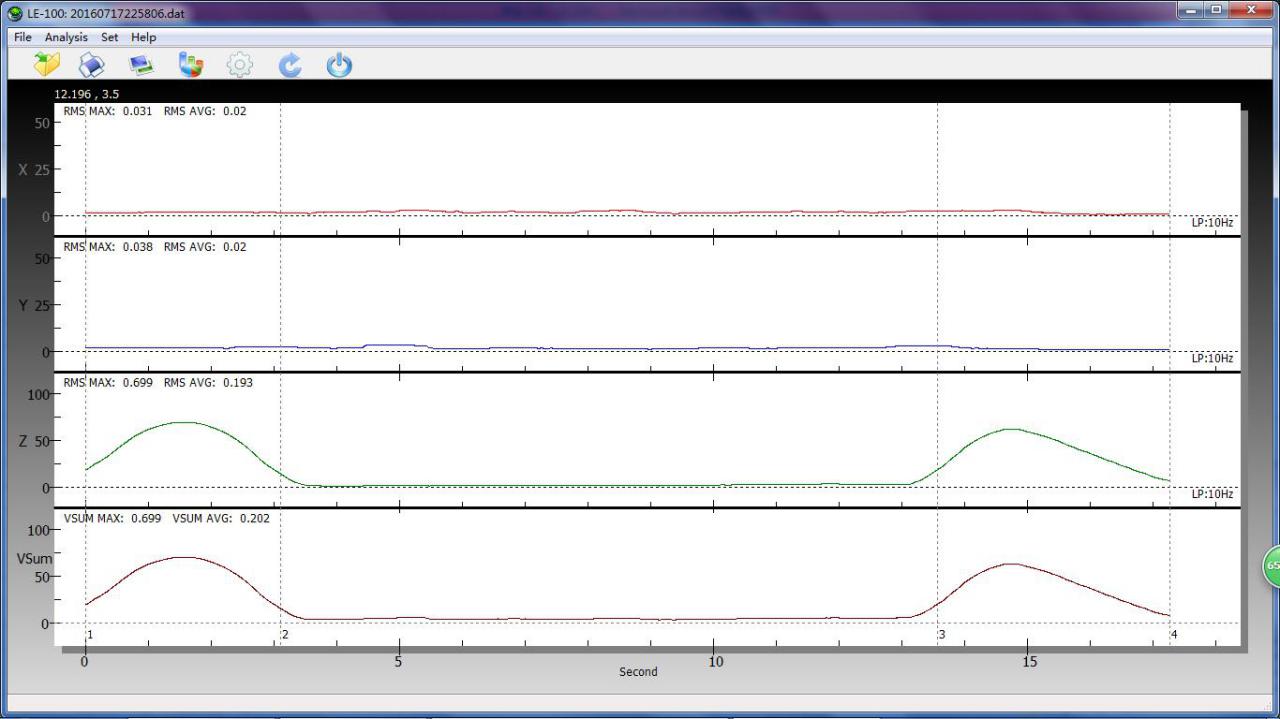Click the printer icon in toolbar
The image size is (1280, 719).
click(x=92, y=65)
